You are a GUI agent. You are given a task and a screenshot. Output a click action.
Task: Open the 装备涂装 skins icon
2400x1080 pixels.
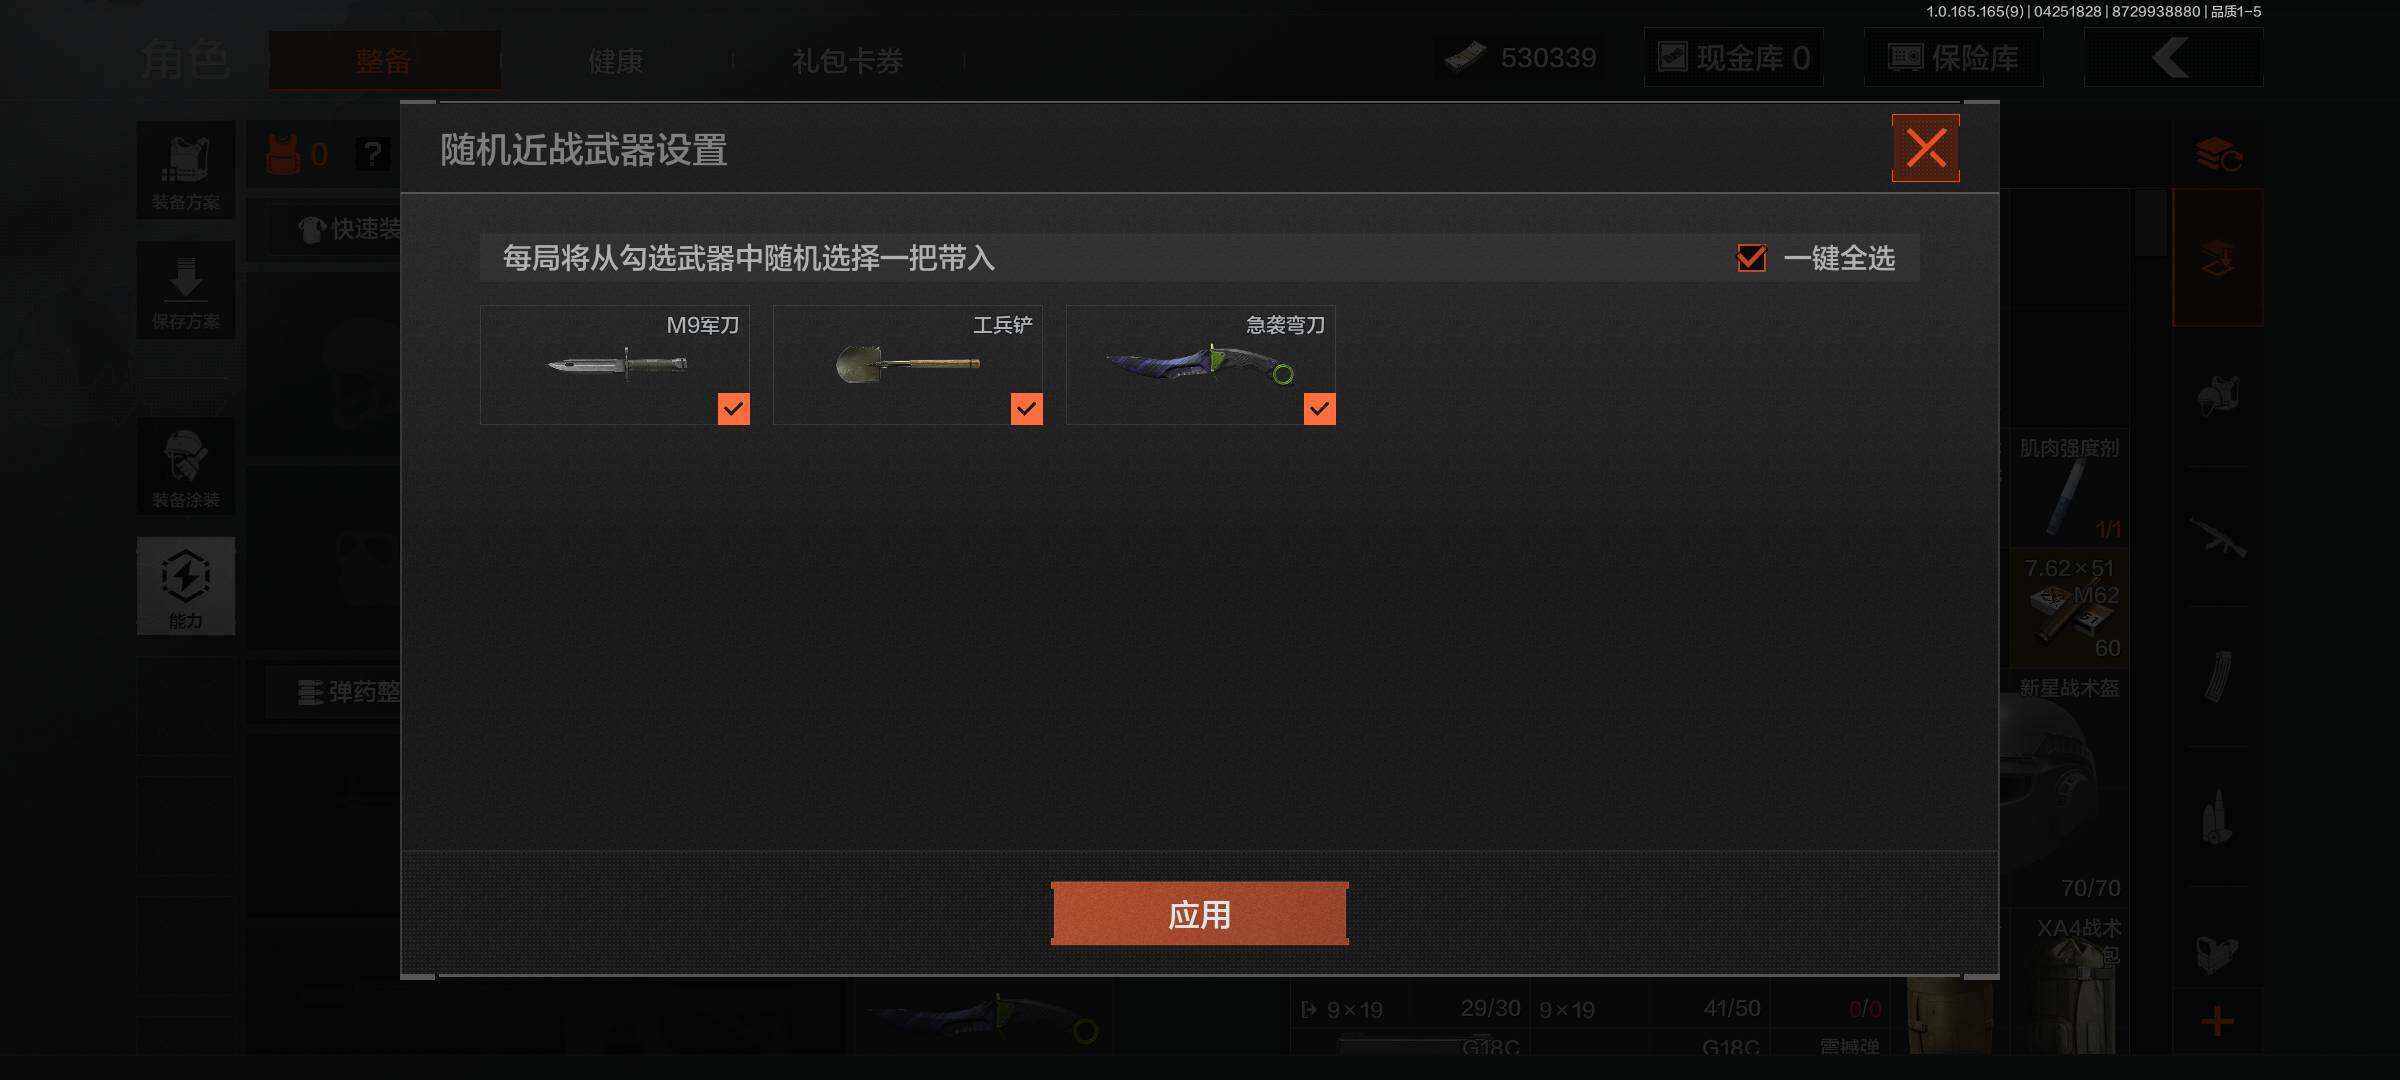[x=186, y=467]
